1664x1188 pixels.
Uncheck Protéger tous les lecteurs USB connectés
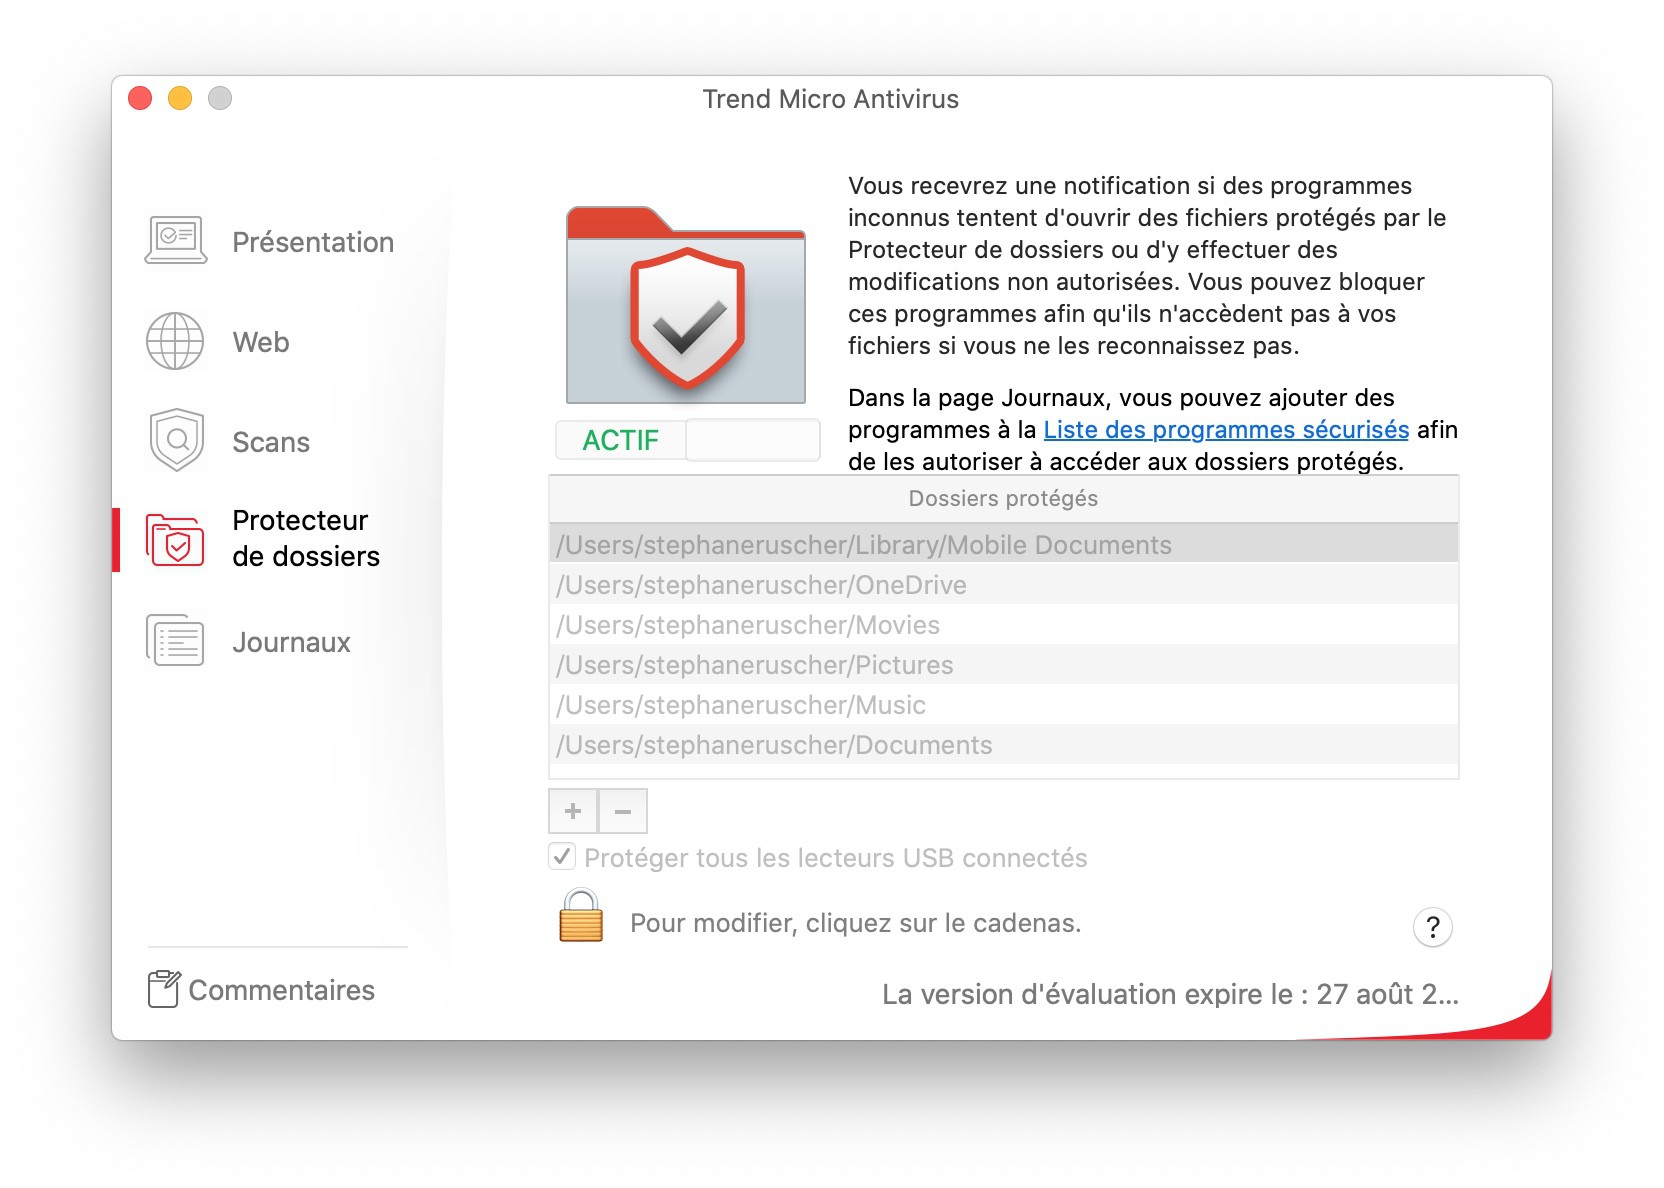pyautogui.click(x=562, y=857)
